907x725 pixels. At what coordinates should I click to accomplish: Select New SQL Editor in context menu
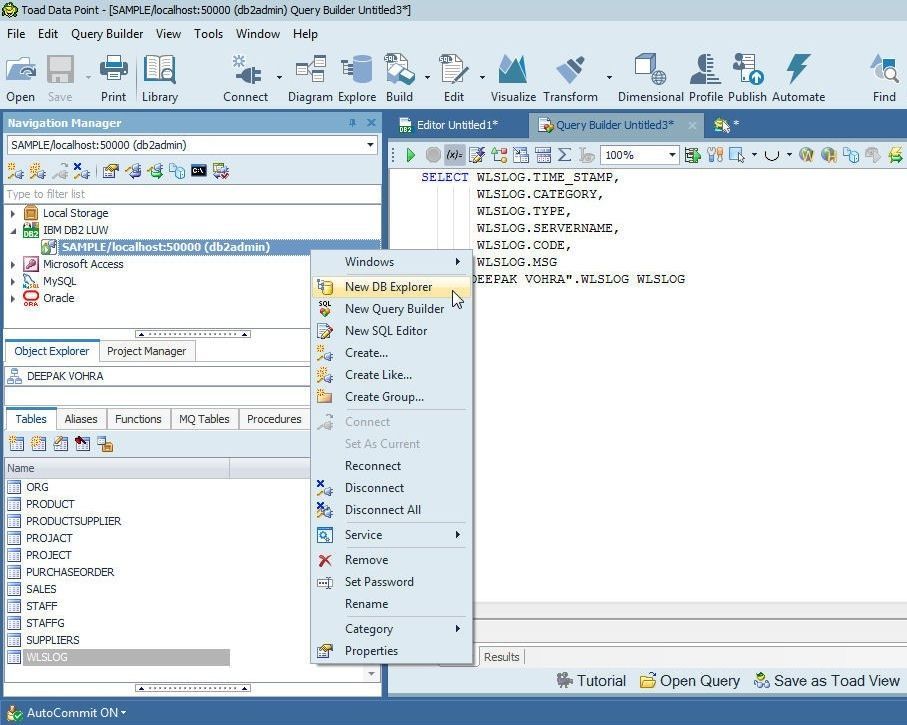(x=392, y=331)
